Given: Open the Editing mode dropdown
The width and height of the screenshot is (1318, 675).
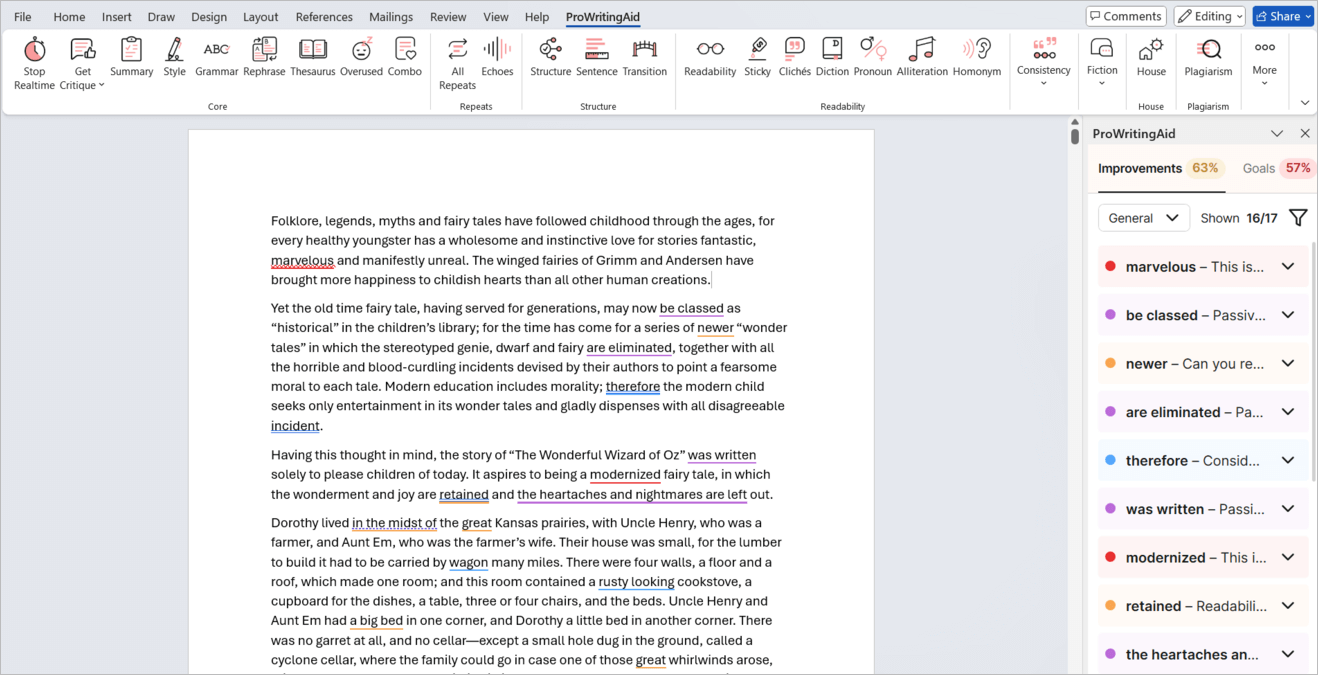Looking at the screenshot, I should coord(1209,16).
